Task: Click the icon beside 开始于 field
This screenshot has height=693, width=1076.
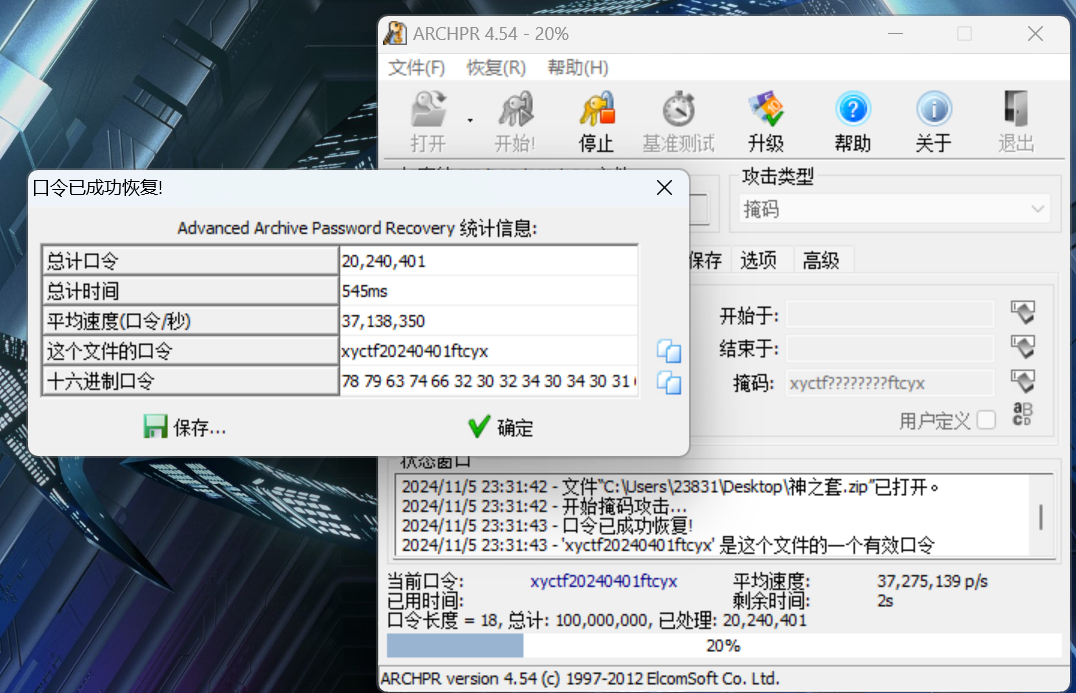Action: [1022, 313]
